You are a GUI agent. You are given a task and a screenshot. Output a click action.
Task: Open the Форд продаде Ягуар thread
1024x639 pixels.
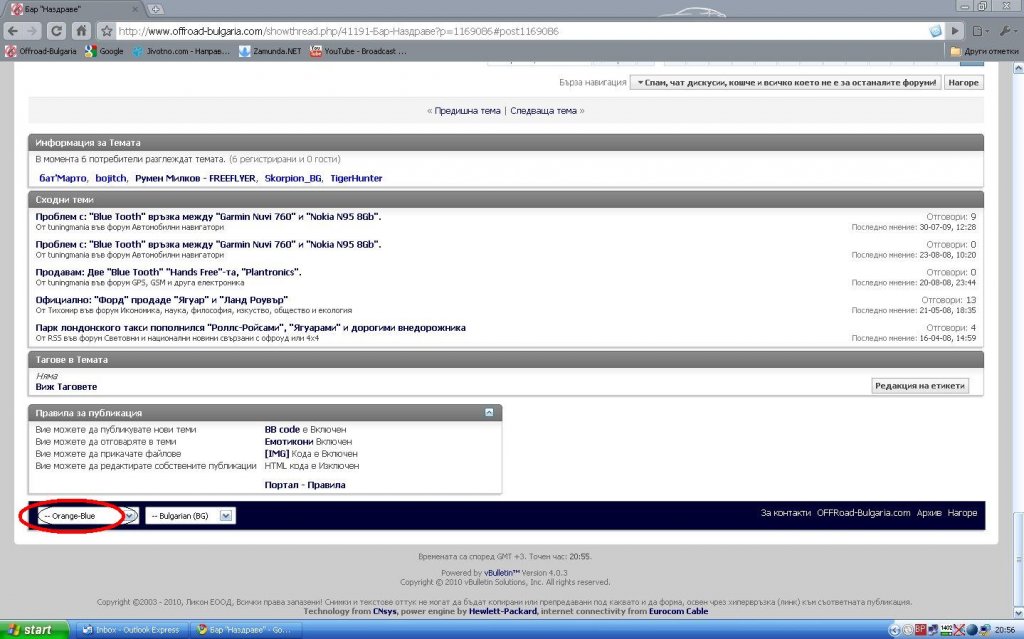pos(161,300)
